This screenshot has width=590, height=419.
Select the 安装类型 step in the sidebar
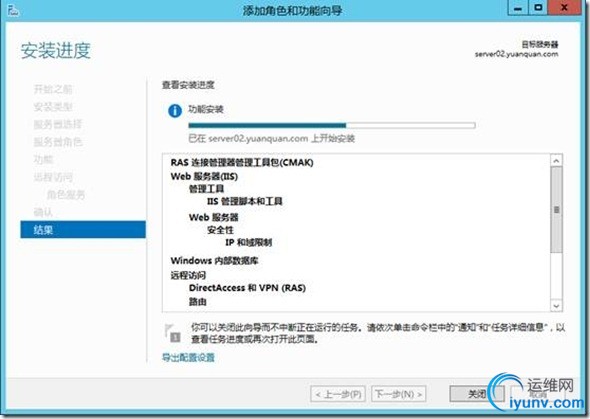tap(53, 107)
